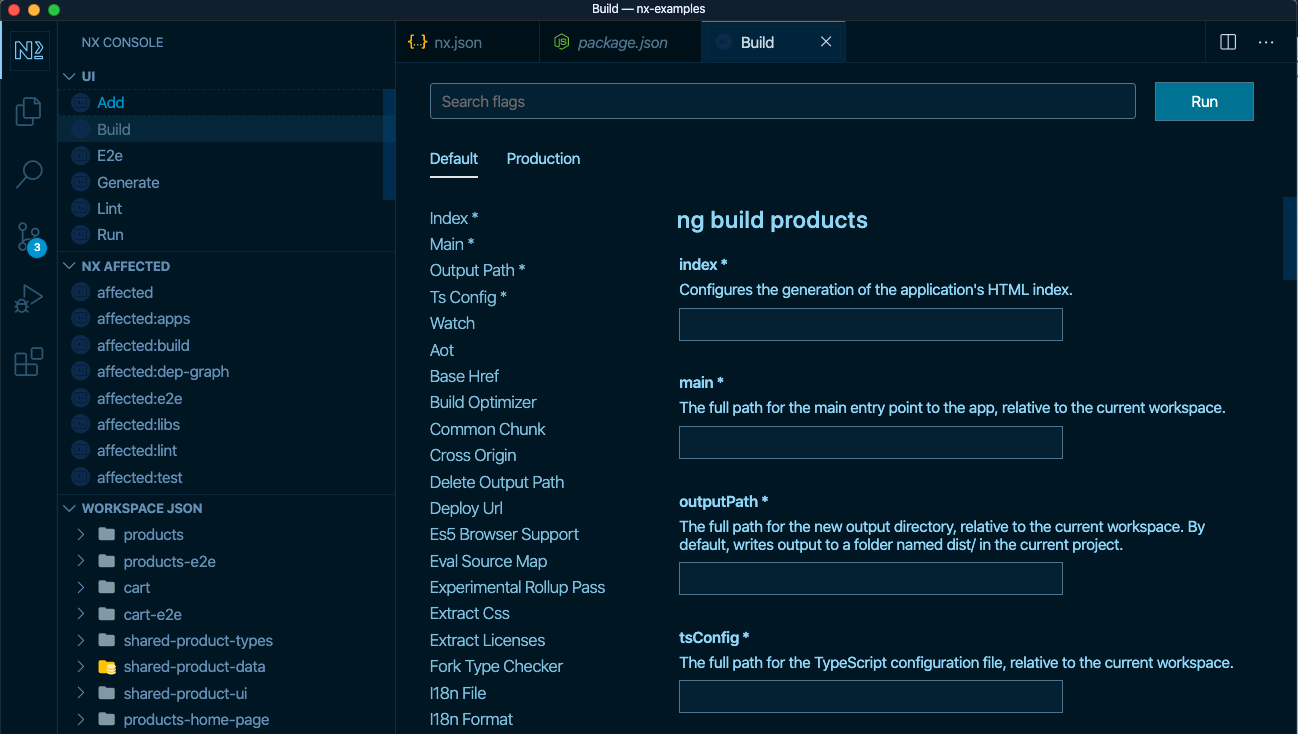1298x734 pixels.
Task: Open the editor More Actions ellipsis icon
Action: coord(1266,41)
